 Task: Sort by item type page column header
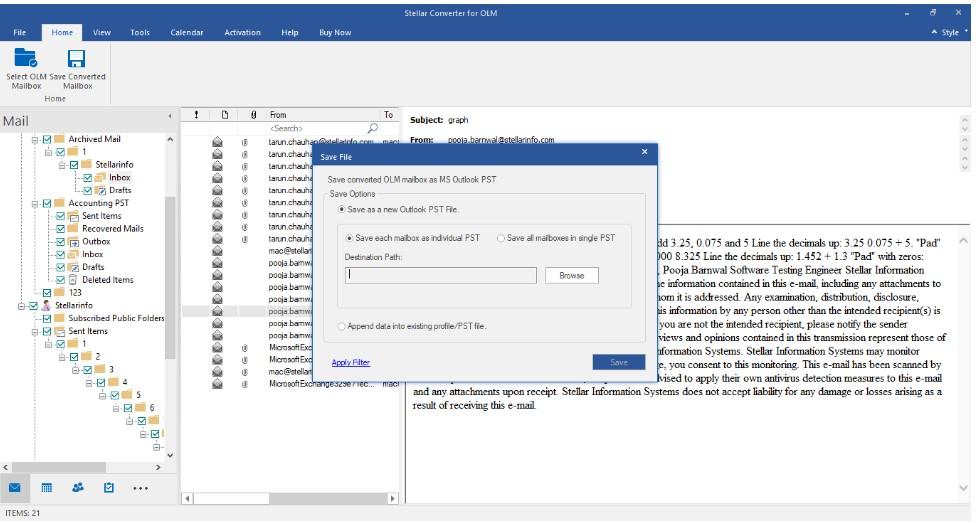tap(225, 115)
